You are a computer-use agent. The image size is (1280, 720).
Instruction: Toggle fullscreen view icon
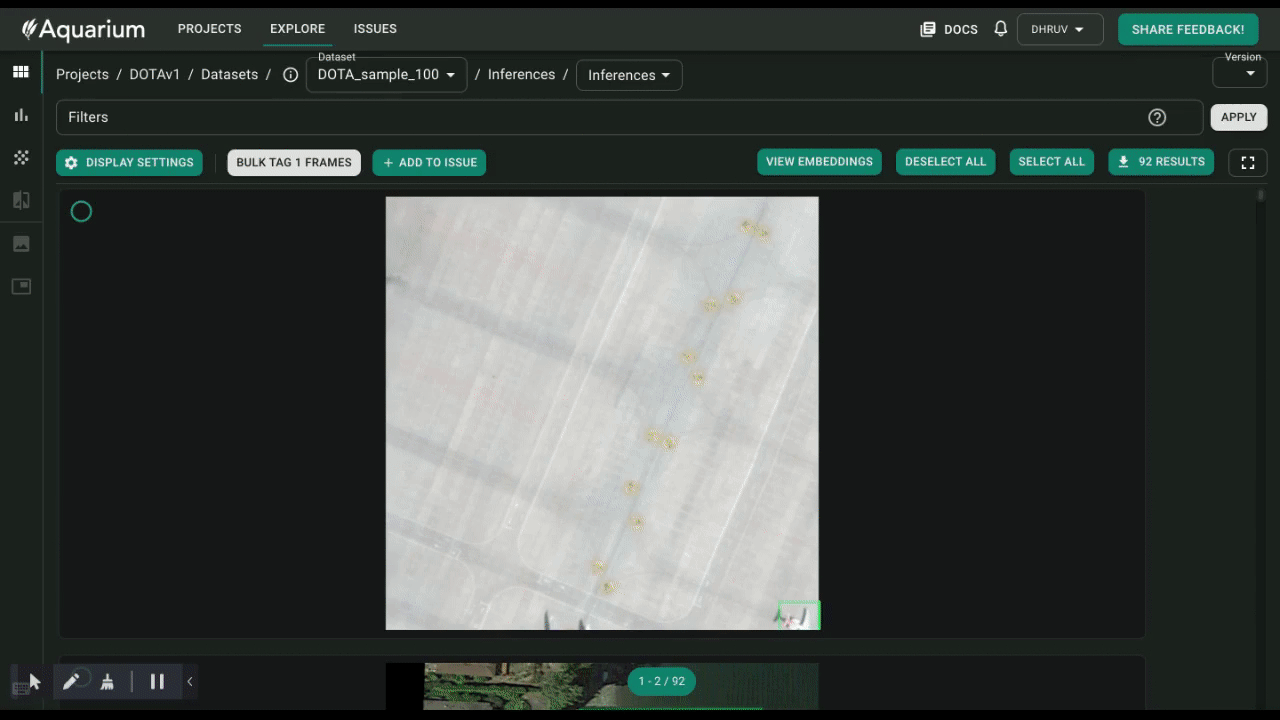(1248, 162)
